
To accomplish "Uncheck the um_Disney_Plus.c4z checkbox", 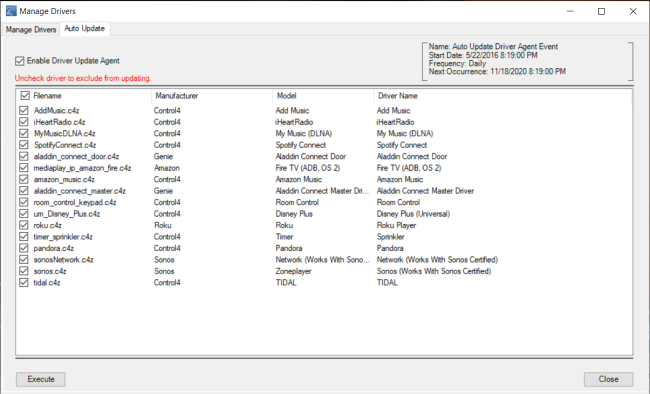I will coord(24,214).
